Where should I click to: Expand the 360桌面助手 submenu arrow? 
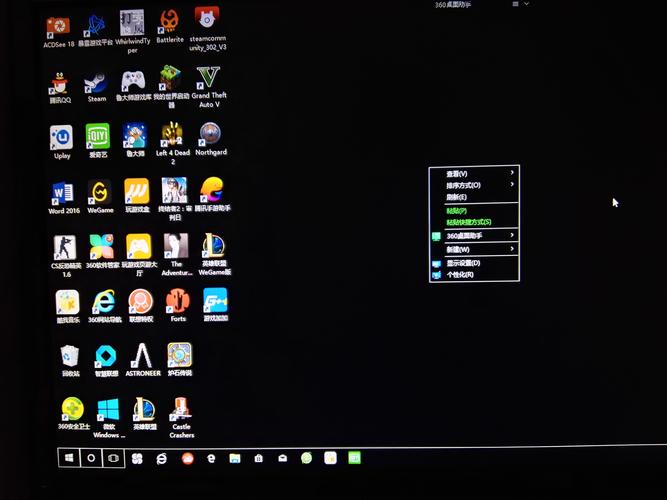coord(512,235)
